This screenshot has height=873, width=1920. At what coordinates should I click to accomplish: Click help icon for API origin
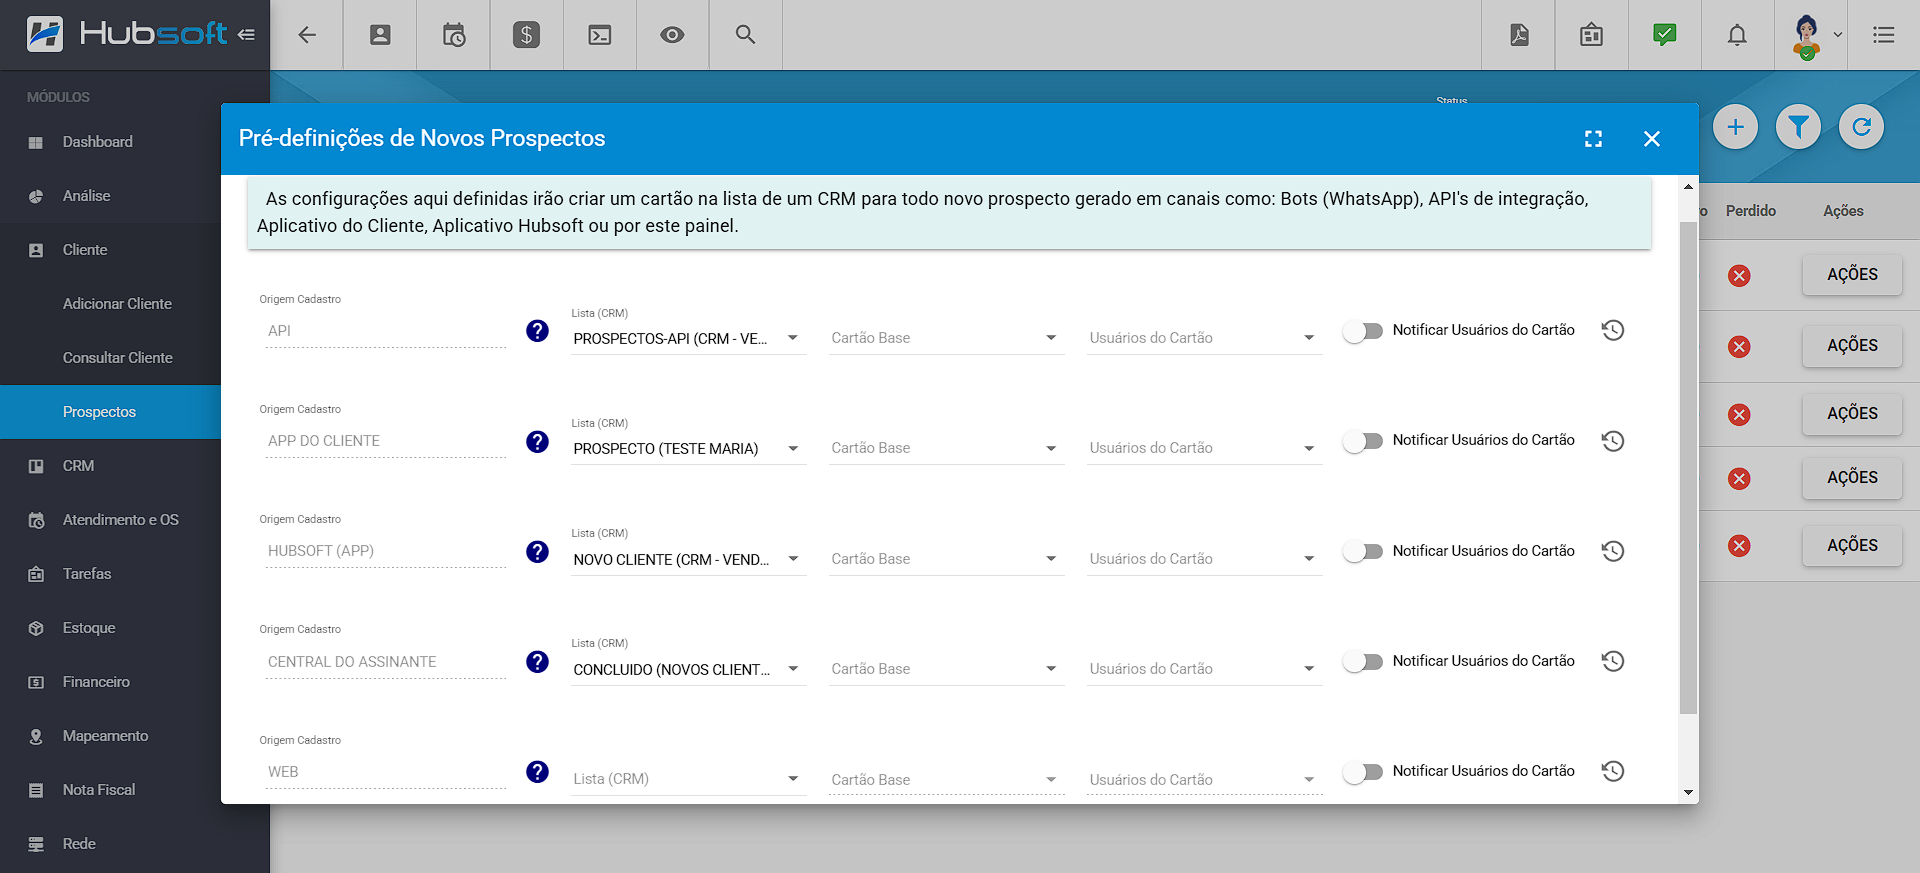538,331
